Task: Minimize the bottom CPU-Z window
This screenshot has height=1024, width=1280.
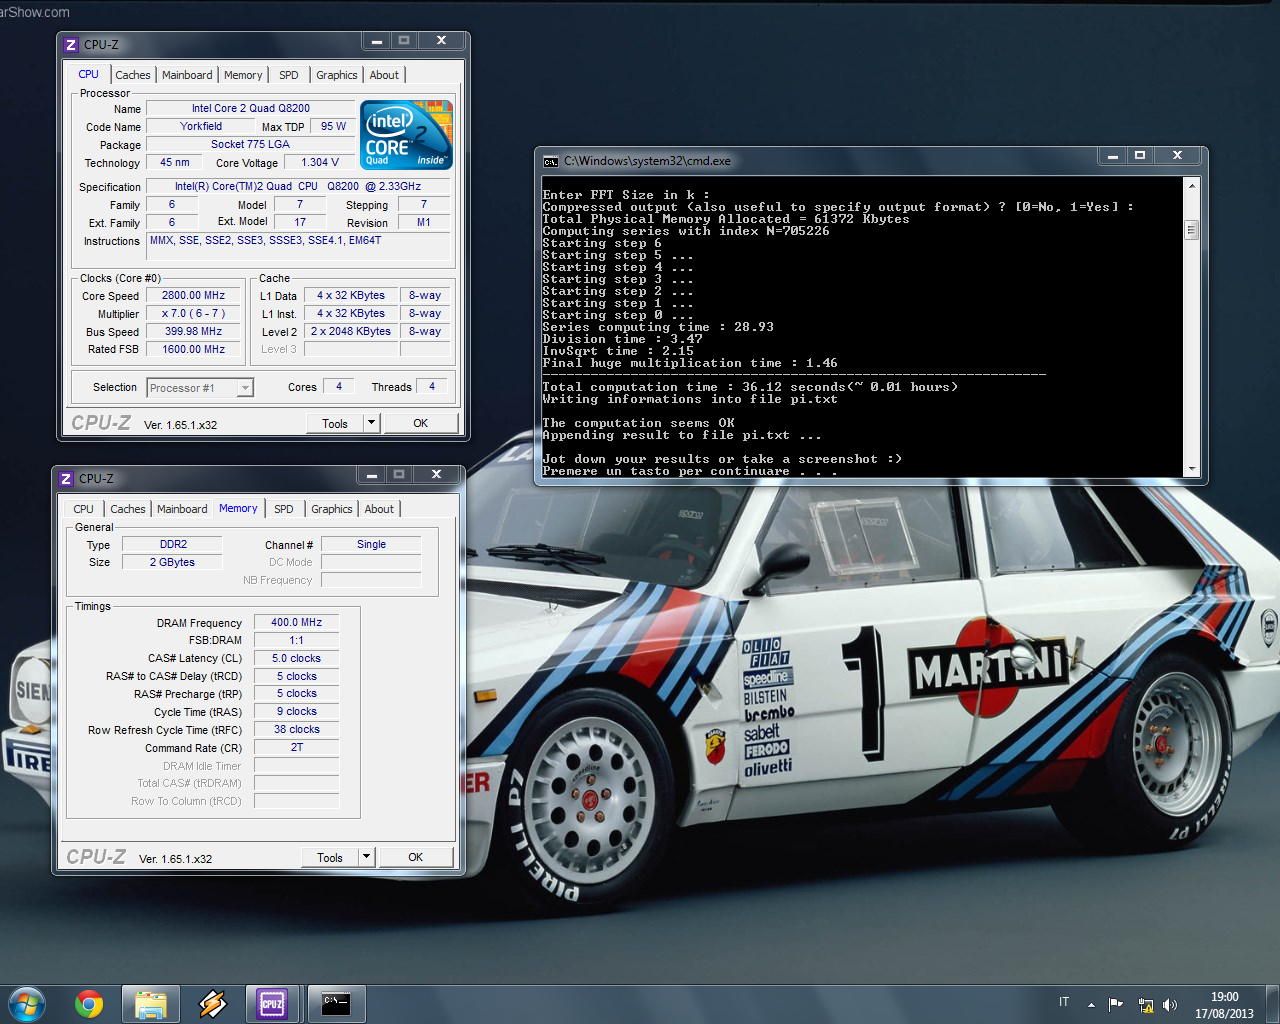Action: [x=371, y=475]
